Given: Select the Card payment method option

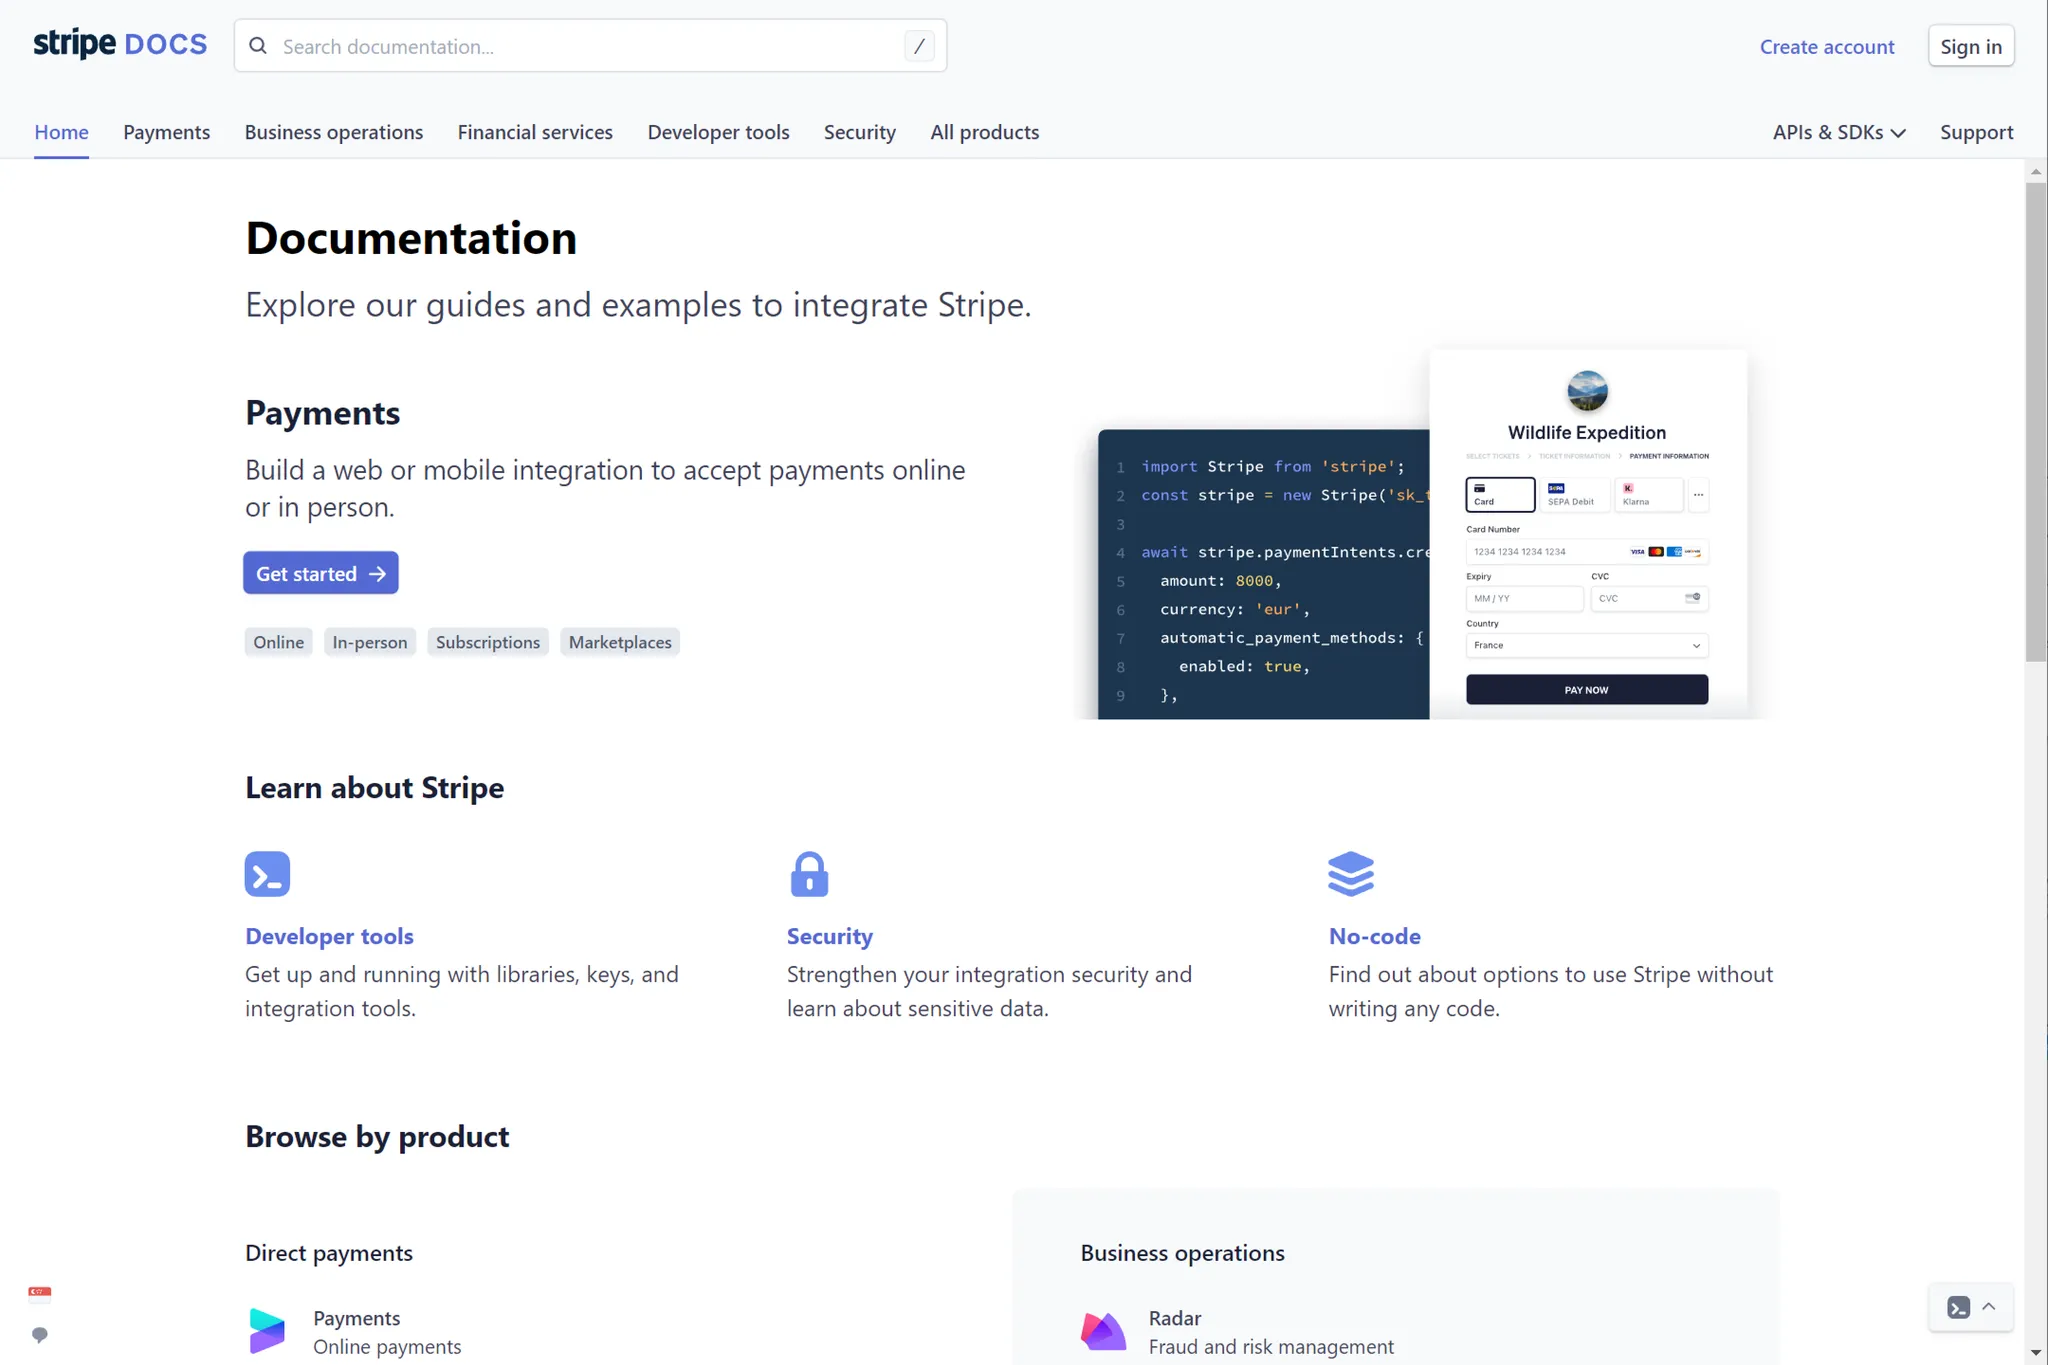Looking at the screenshot, I should click(1499, 494).
